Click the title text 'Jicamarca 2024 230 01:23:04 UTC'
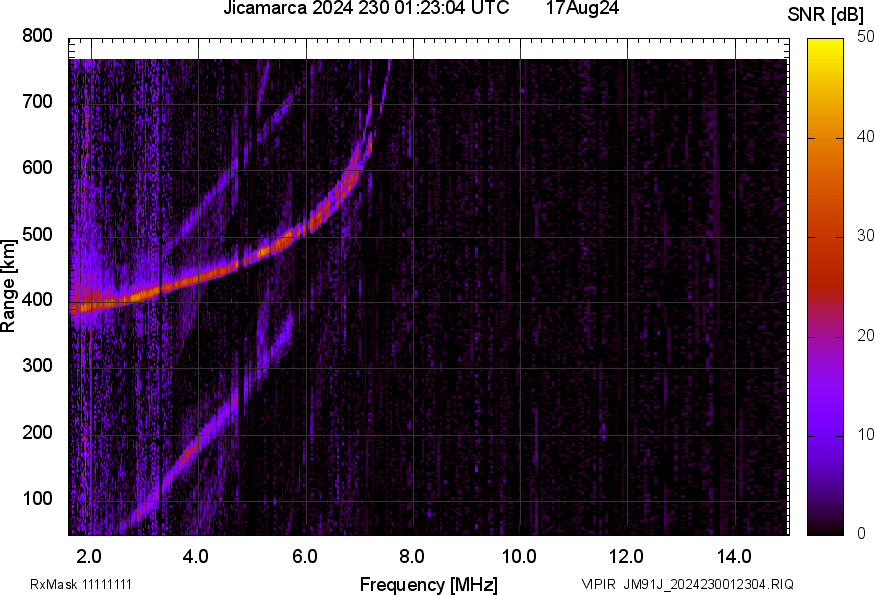 (366, 8)
